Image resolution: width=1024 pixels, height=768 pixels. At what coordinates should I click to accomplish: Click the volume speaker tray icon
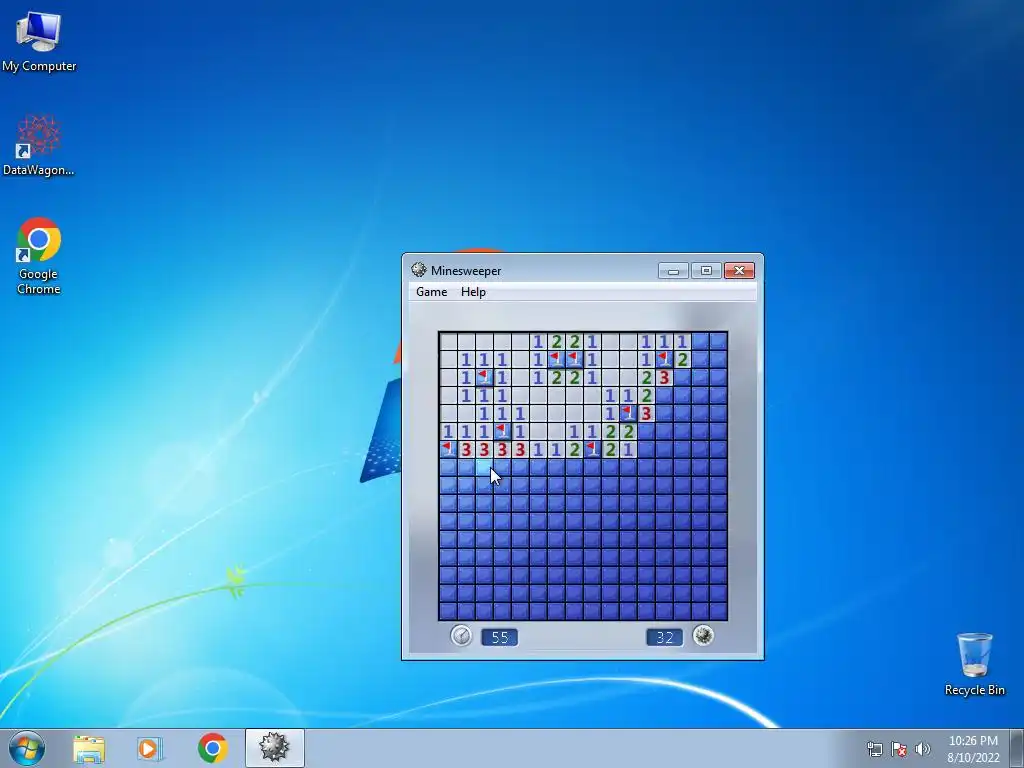922,749
